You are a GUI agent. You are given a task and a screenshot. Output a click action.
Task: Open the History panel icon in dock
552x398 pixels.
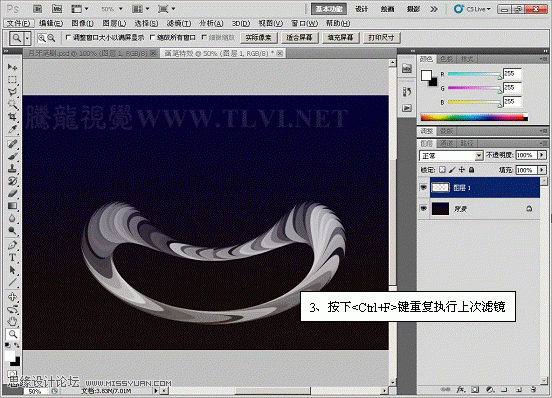tap(407, 92)
